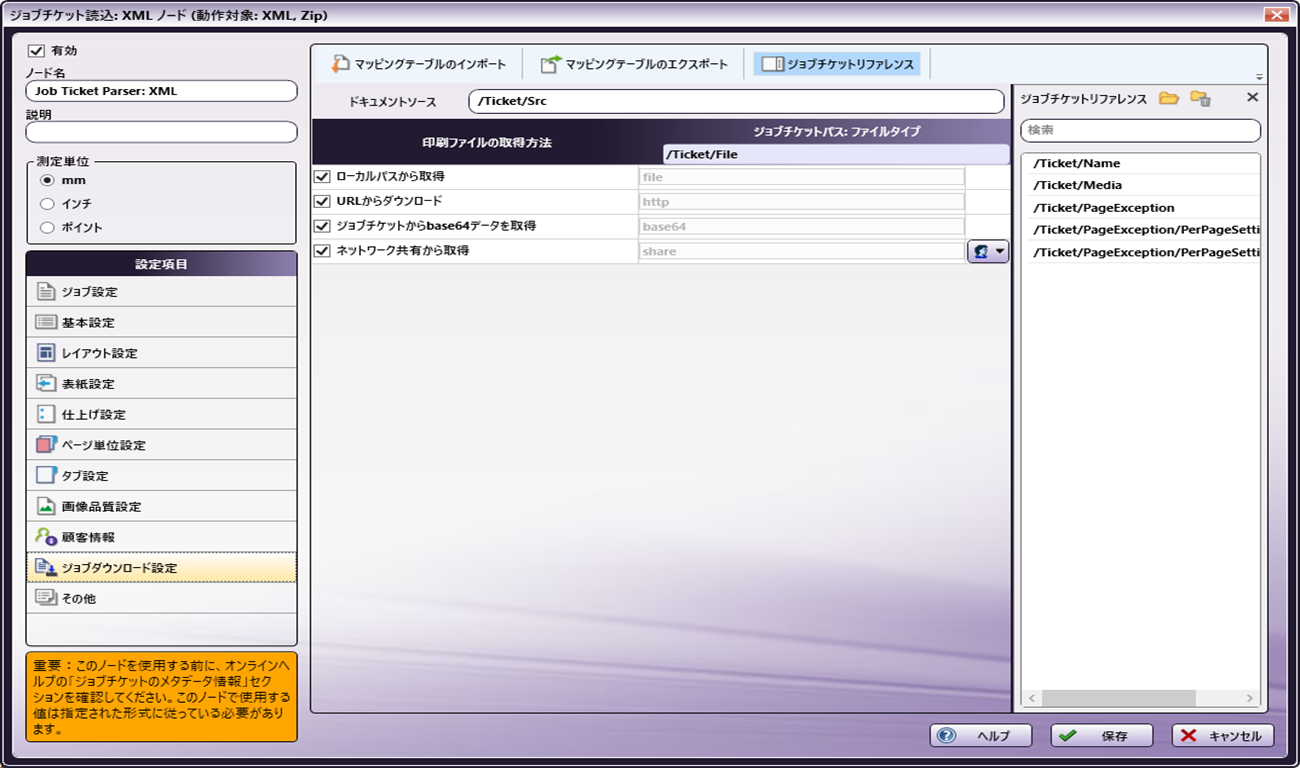Open the 表紙設定 category
The height and width of the screenshot is (768, 1300).
tap(162, 384)
